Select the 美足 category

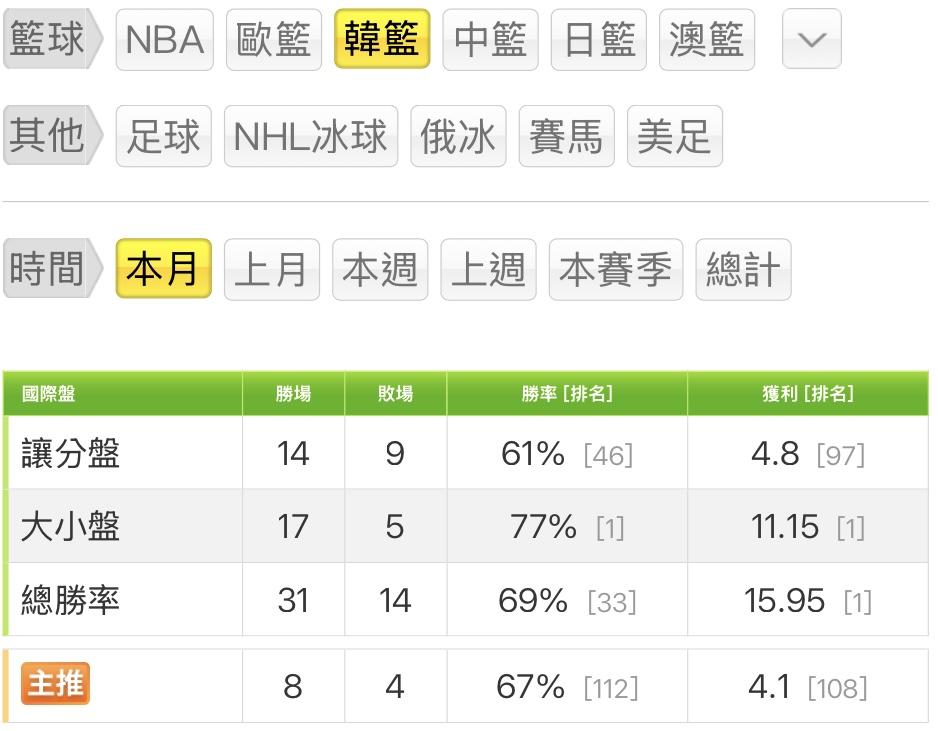pos(674,136)
